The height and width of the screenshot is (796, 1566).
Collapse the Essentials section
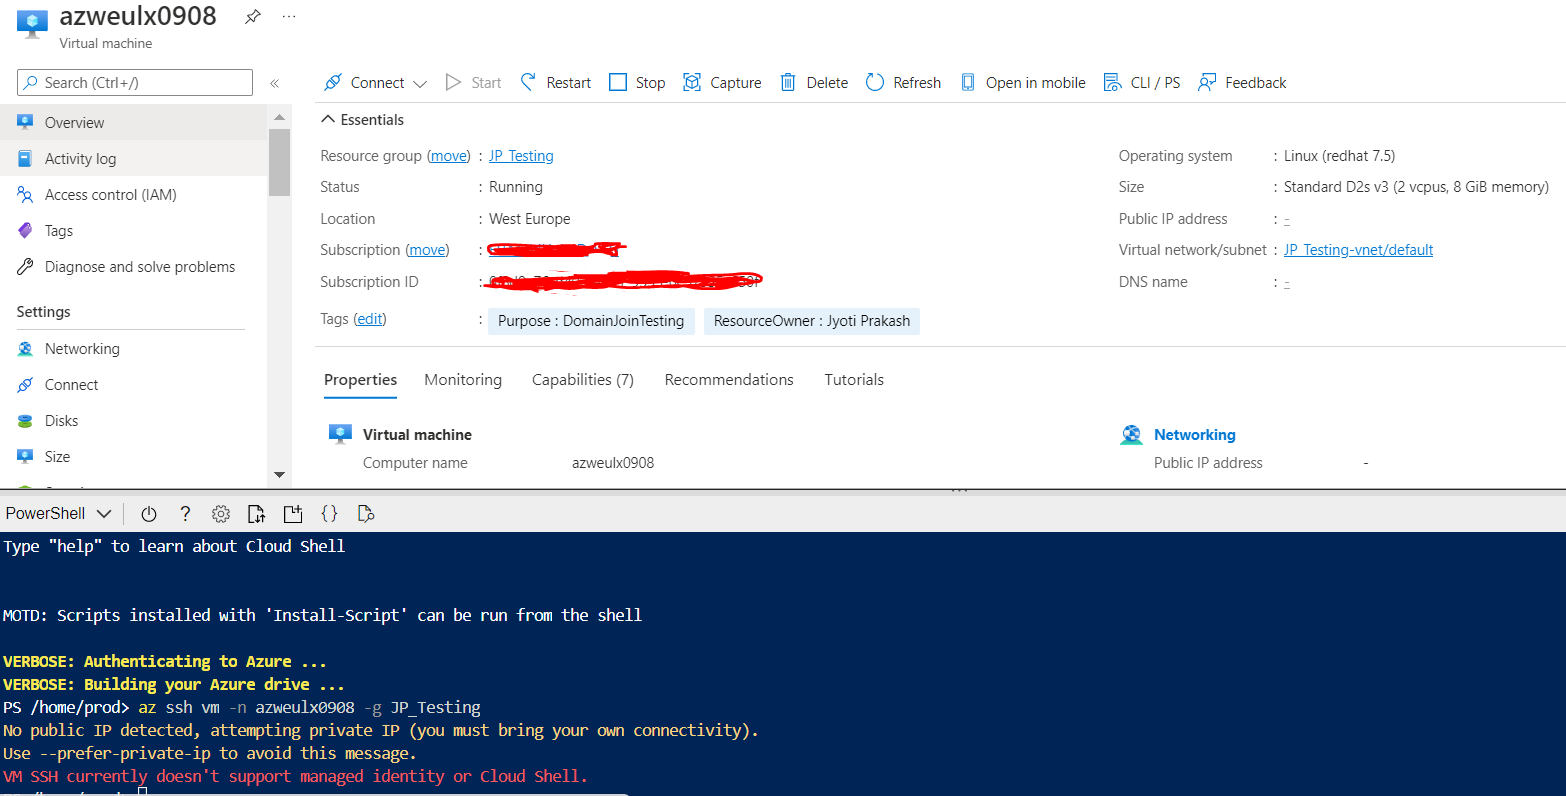click(327, 119)
